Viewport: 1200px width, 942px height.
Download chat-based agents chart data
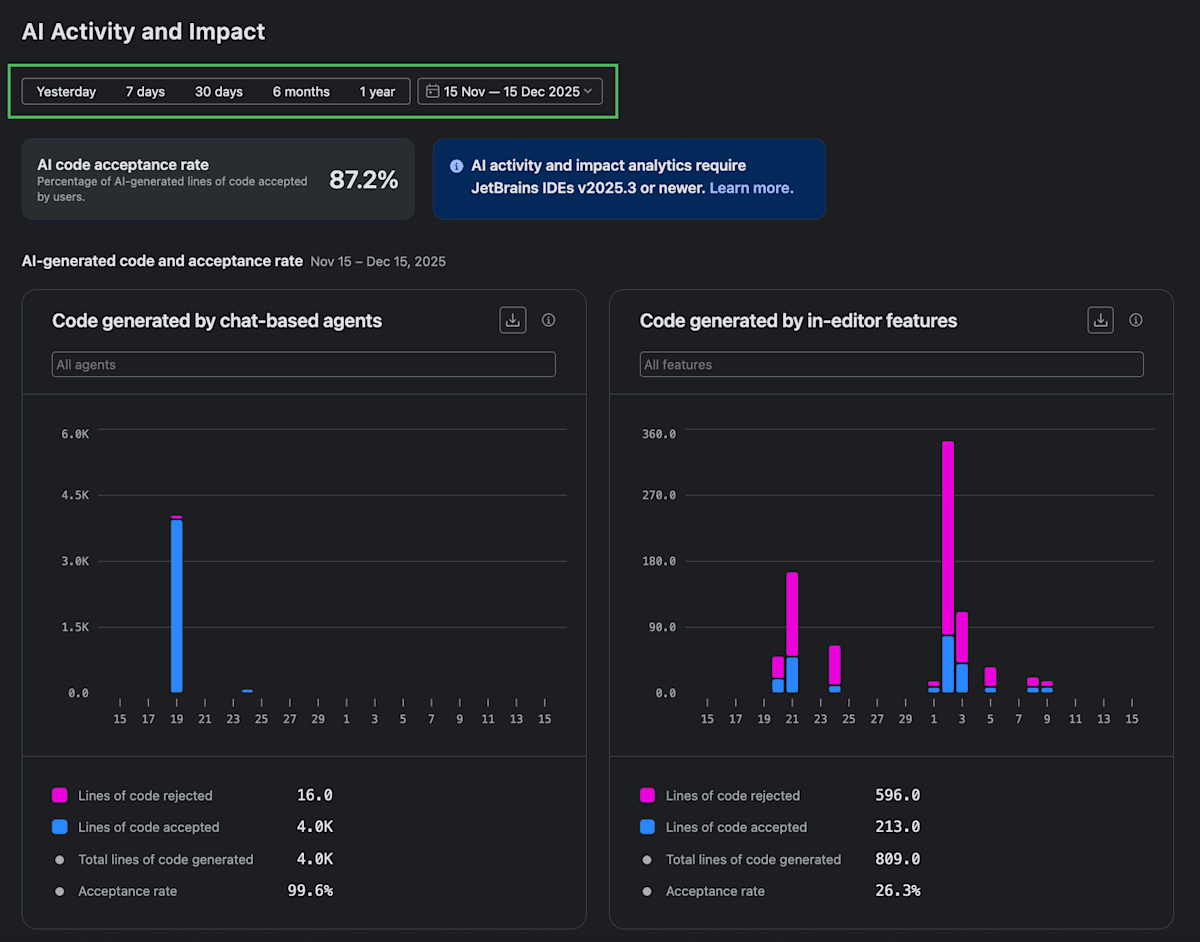513,320
